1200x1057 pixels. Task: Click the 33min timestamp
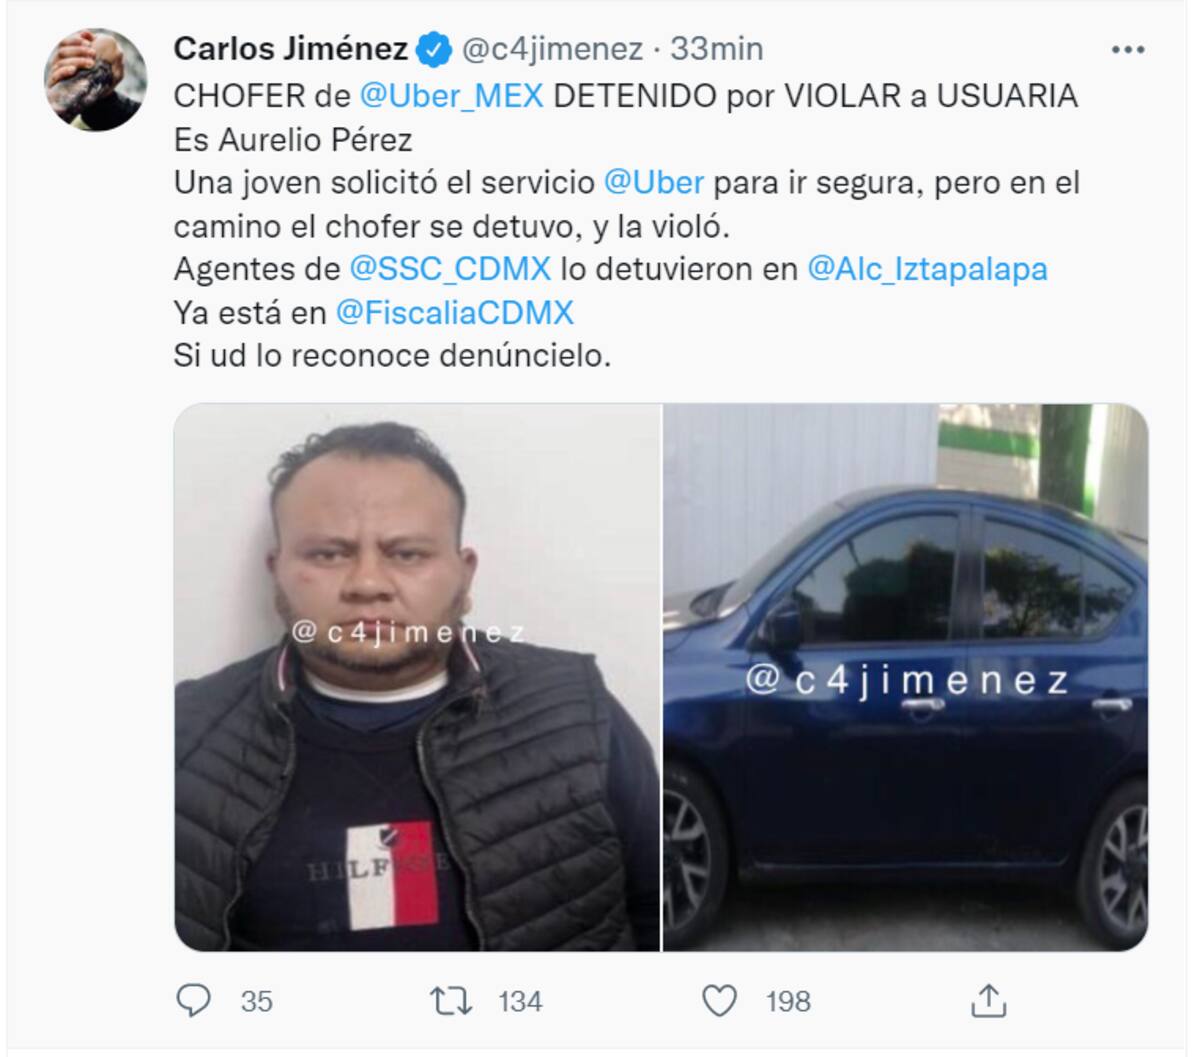tap(716, 48)
